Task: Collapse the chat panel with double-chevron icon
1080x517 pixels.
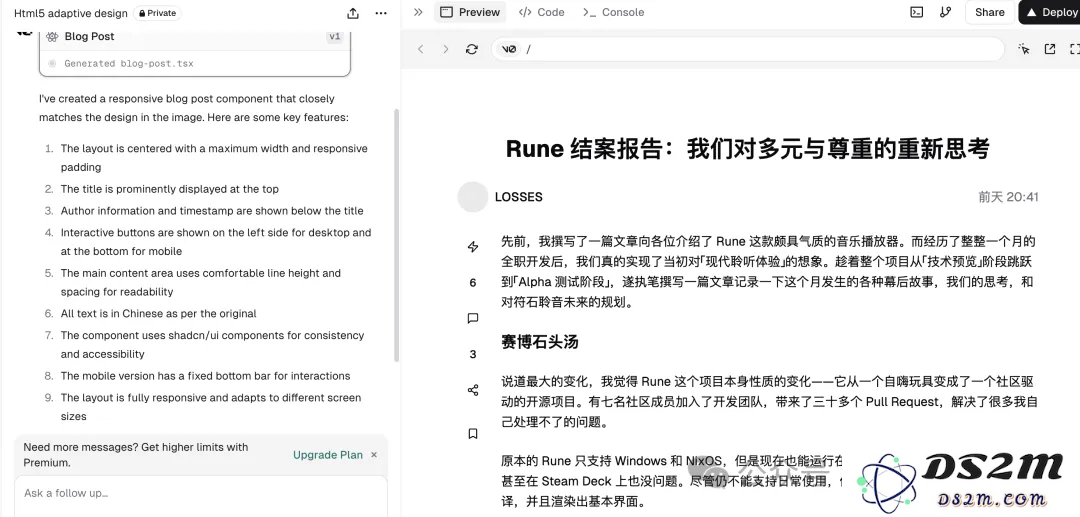Action: tap(418, 12)
